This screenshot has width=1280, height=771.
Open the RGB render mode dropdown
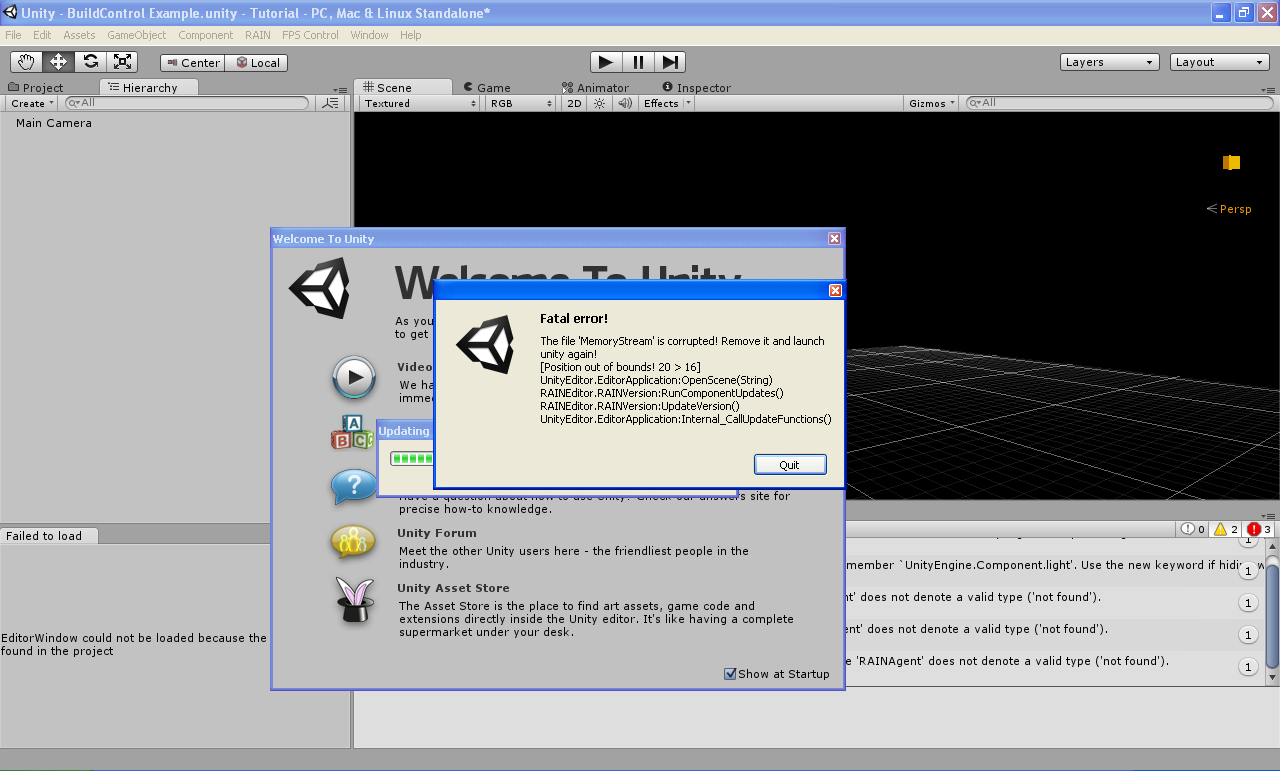[520, 103]
